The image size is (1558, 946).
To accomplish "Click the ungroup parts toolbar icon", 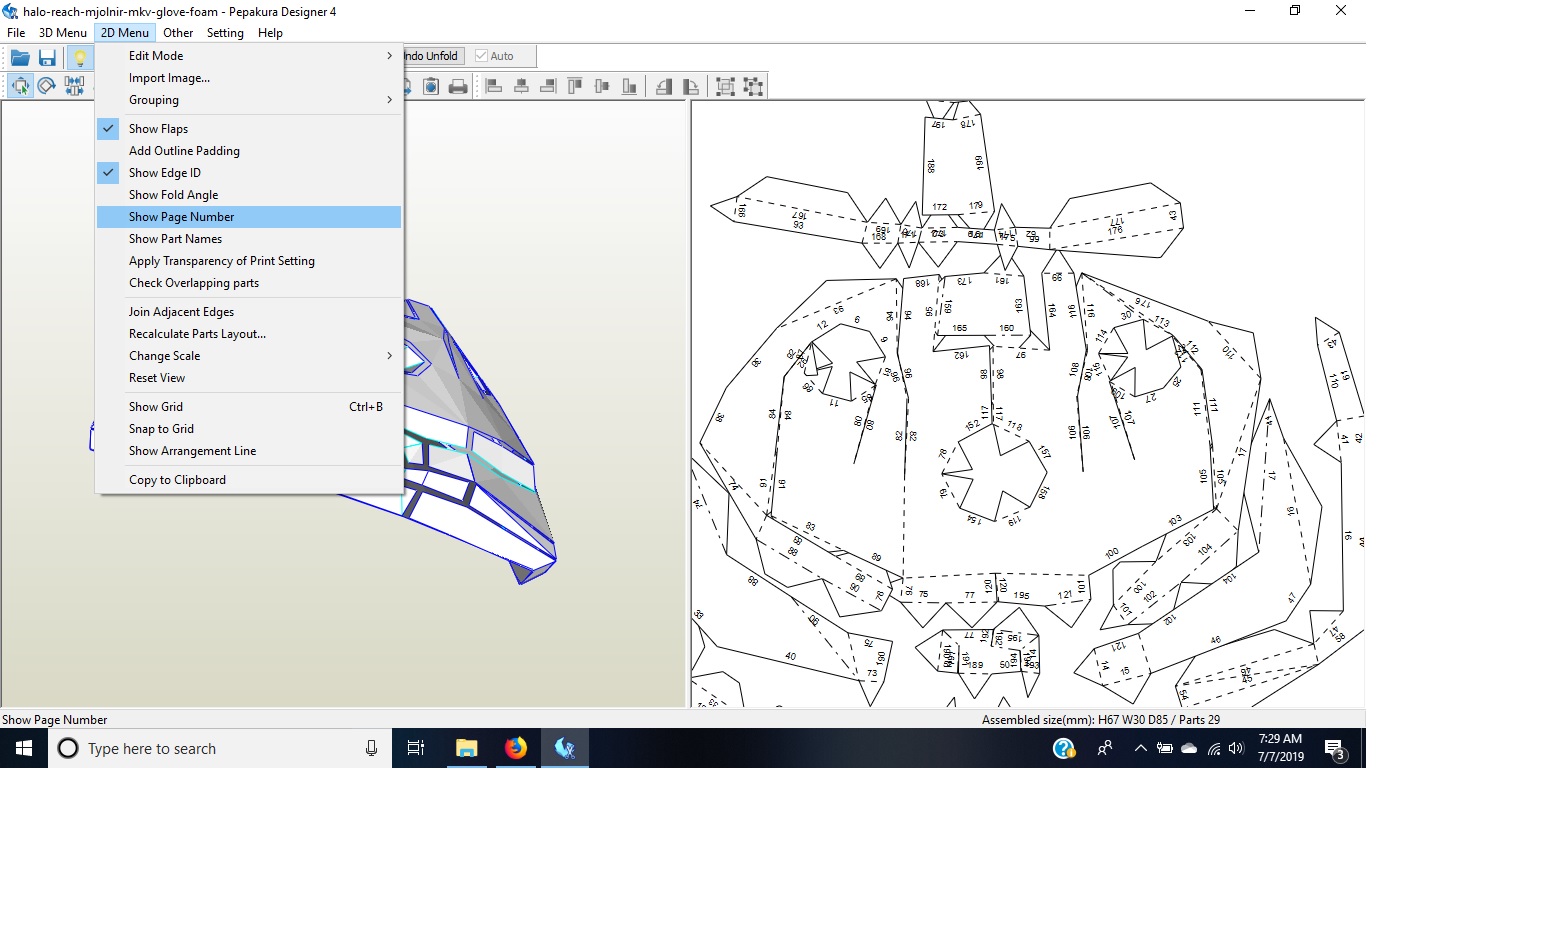I will click(753, 86).
